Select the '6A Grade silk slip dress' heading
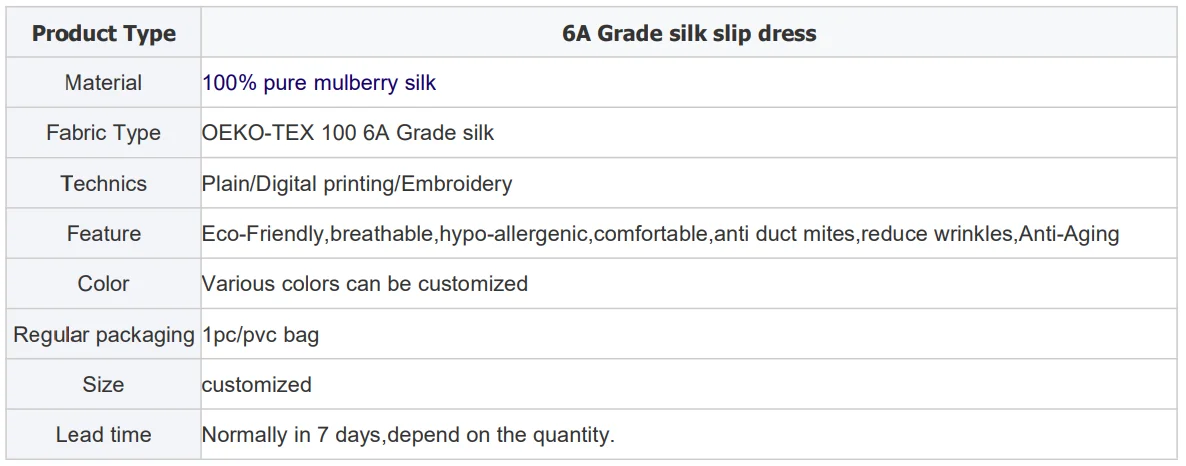Viewport: 1186px width, 466px height. [x=688, y=33]
